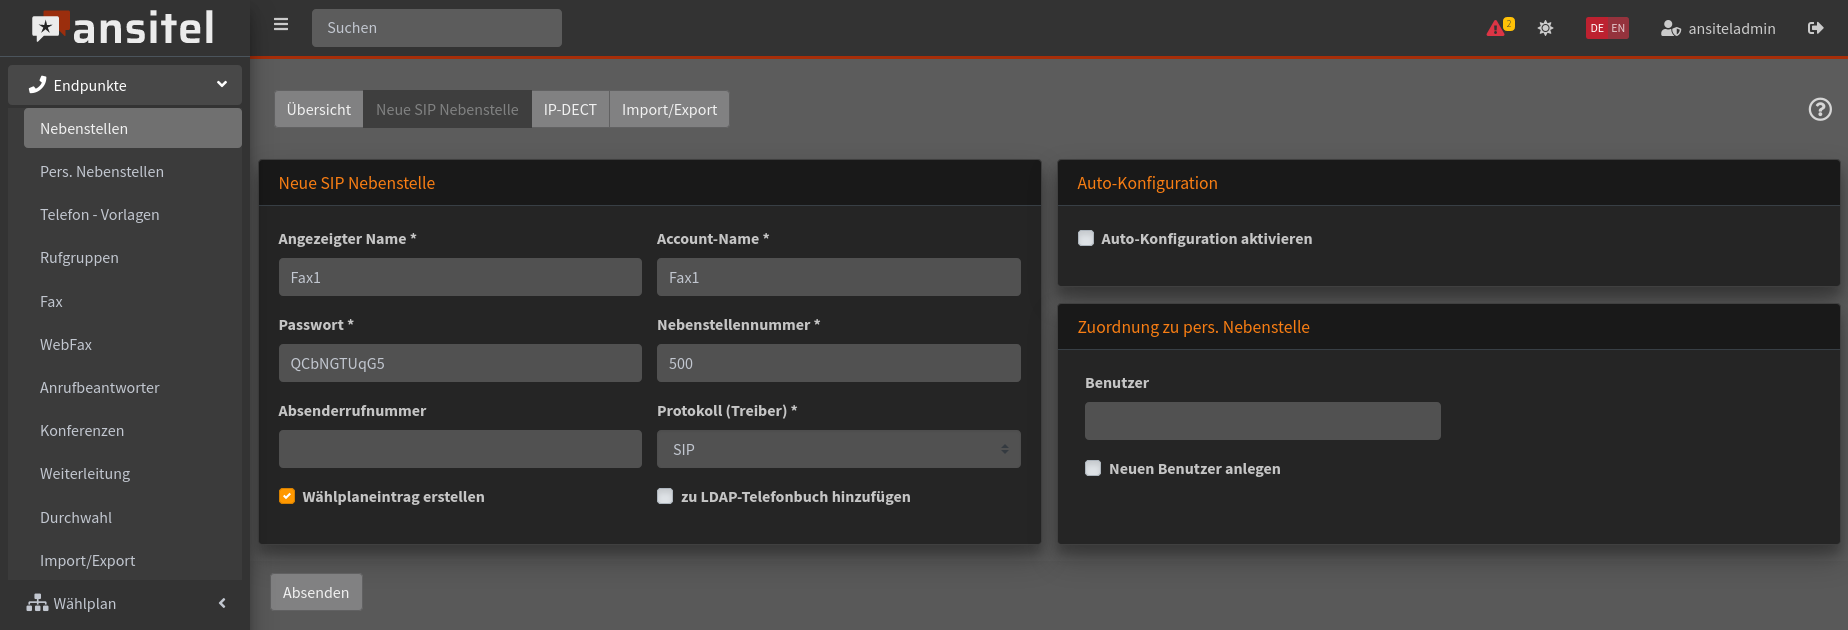
Task: Click the Suchen search field
Action: (x=437, y=28)
